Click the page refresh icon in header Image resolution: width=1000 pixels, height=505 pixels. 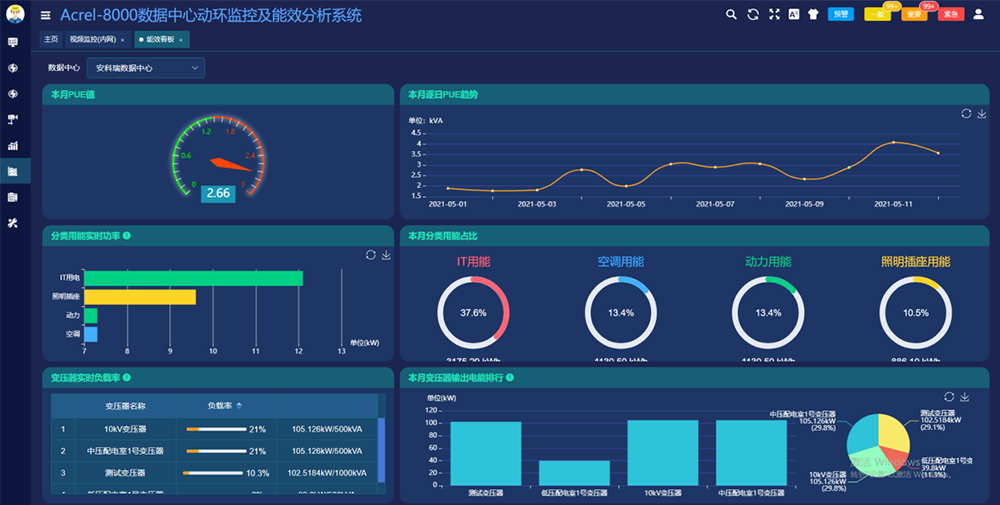tap(753, 15)
